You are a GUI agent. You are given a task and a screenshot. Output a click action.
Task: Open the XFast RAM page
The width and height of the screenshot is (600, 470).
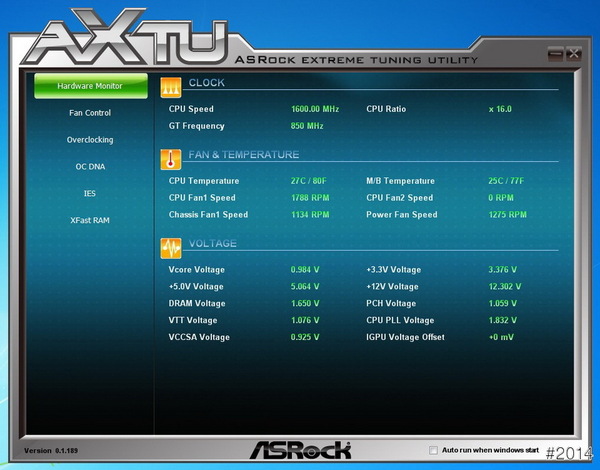(x=90, y=220)
